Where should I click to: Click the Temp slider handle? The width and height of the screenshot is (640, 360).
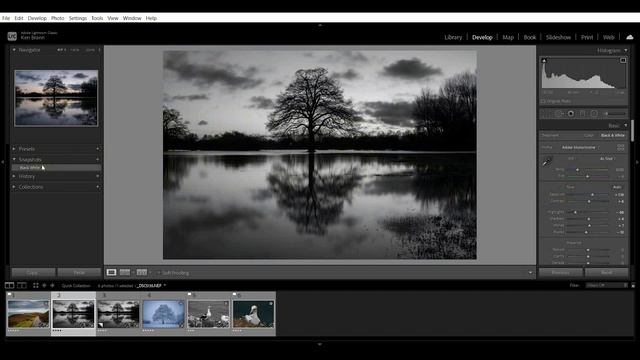click(x=577, y=169)
